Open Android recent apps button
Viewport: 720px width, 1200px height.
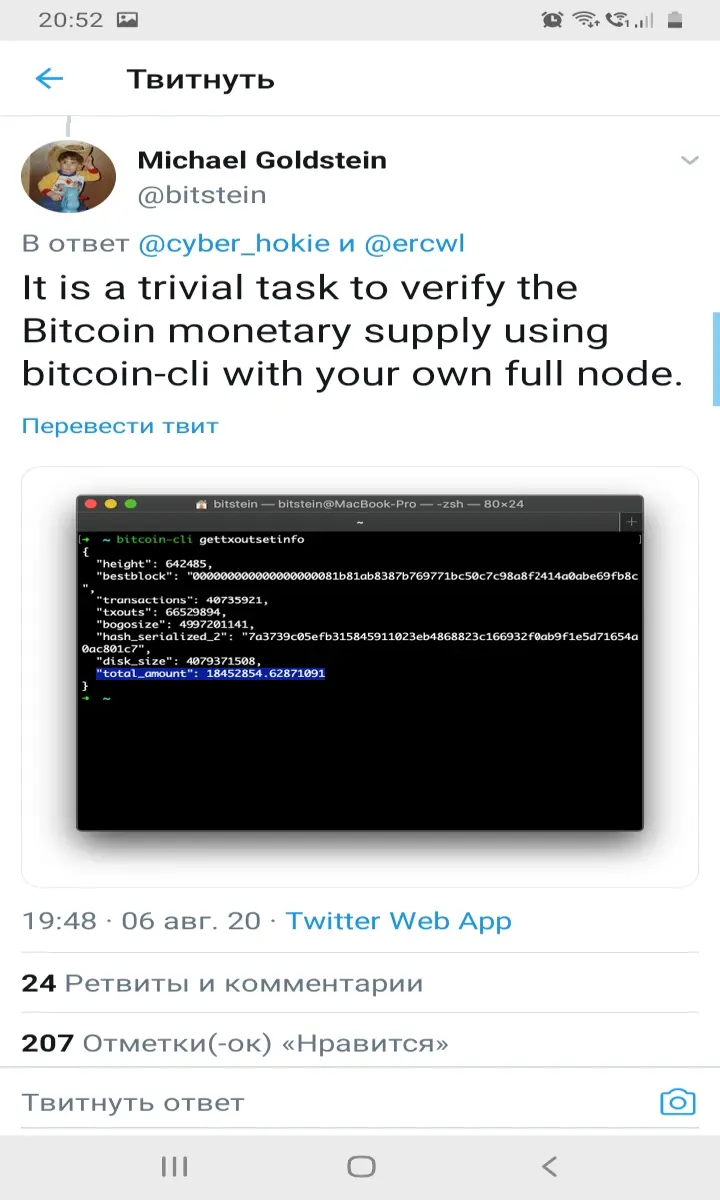174,1166
